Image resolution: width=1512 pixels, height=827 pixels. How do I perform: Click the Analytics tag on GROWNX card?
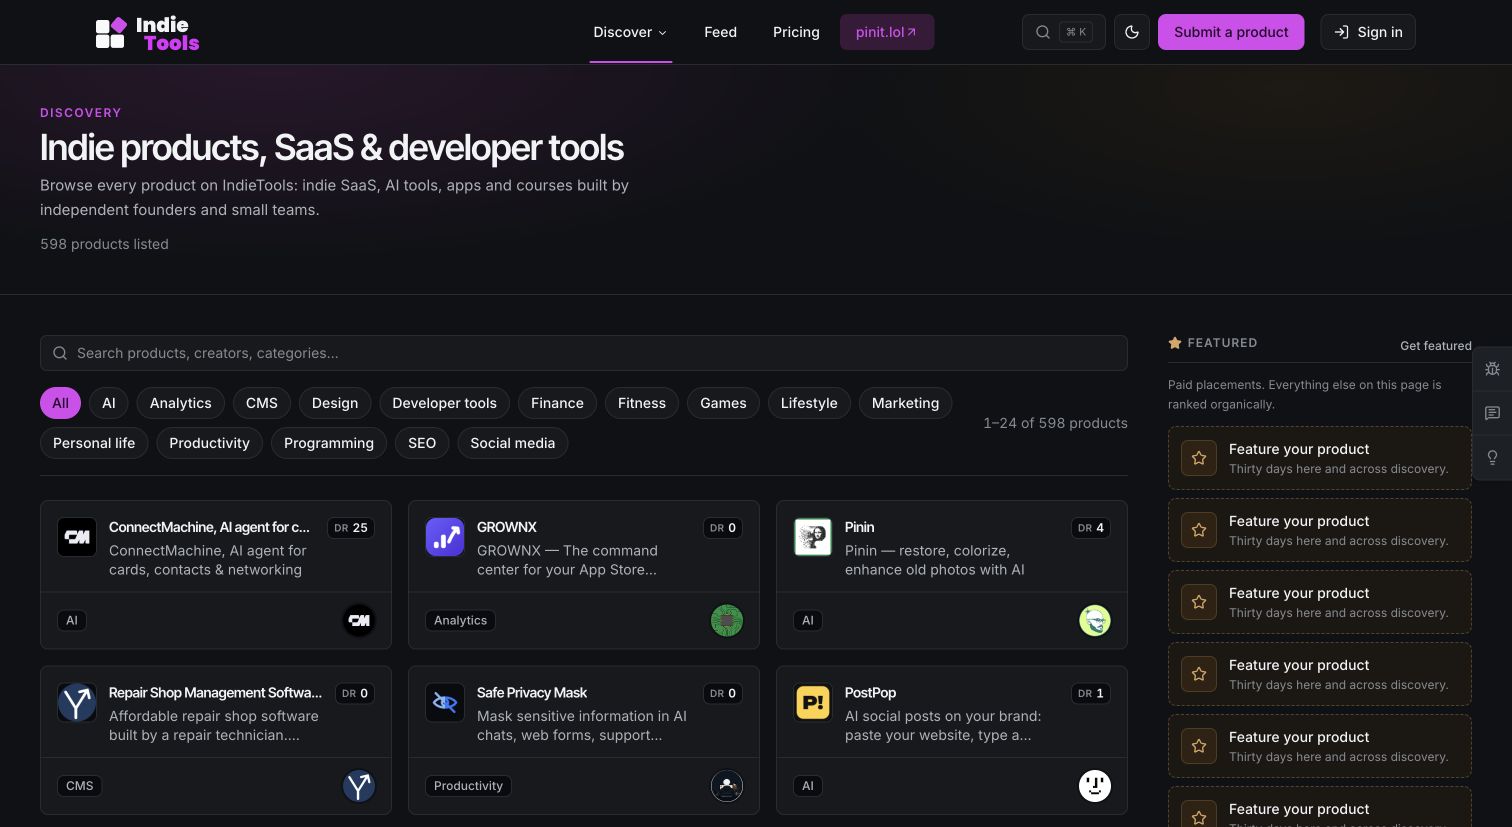coord(460,620)
